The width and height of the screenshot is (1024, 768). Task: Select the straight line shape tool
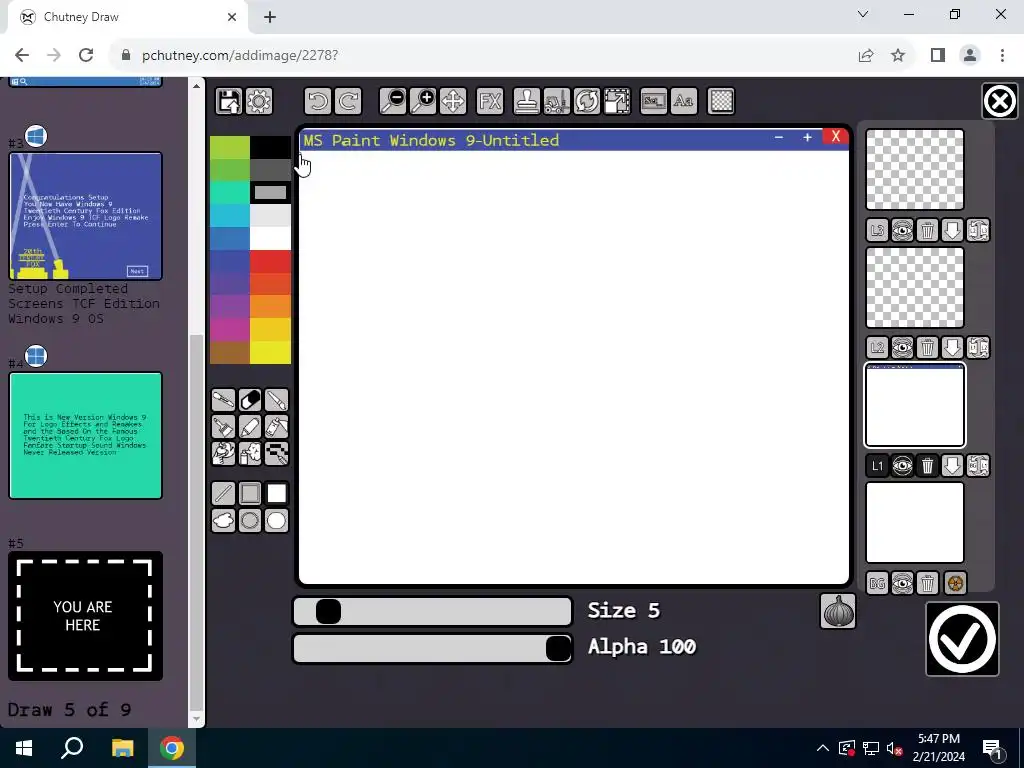tap(223, 494)
